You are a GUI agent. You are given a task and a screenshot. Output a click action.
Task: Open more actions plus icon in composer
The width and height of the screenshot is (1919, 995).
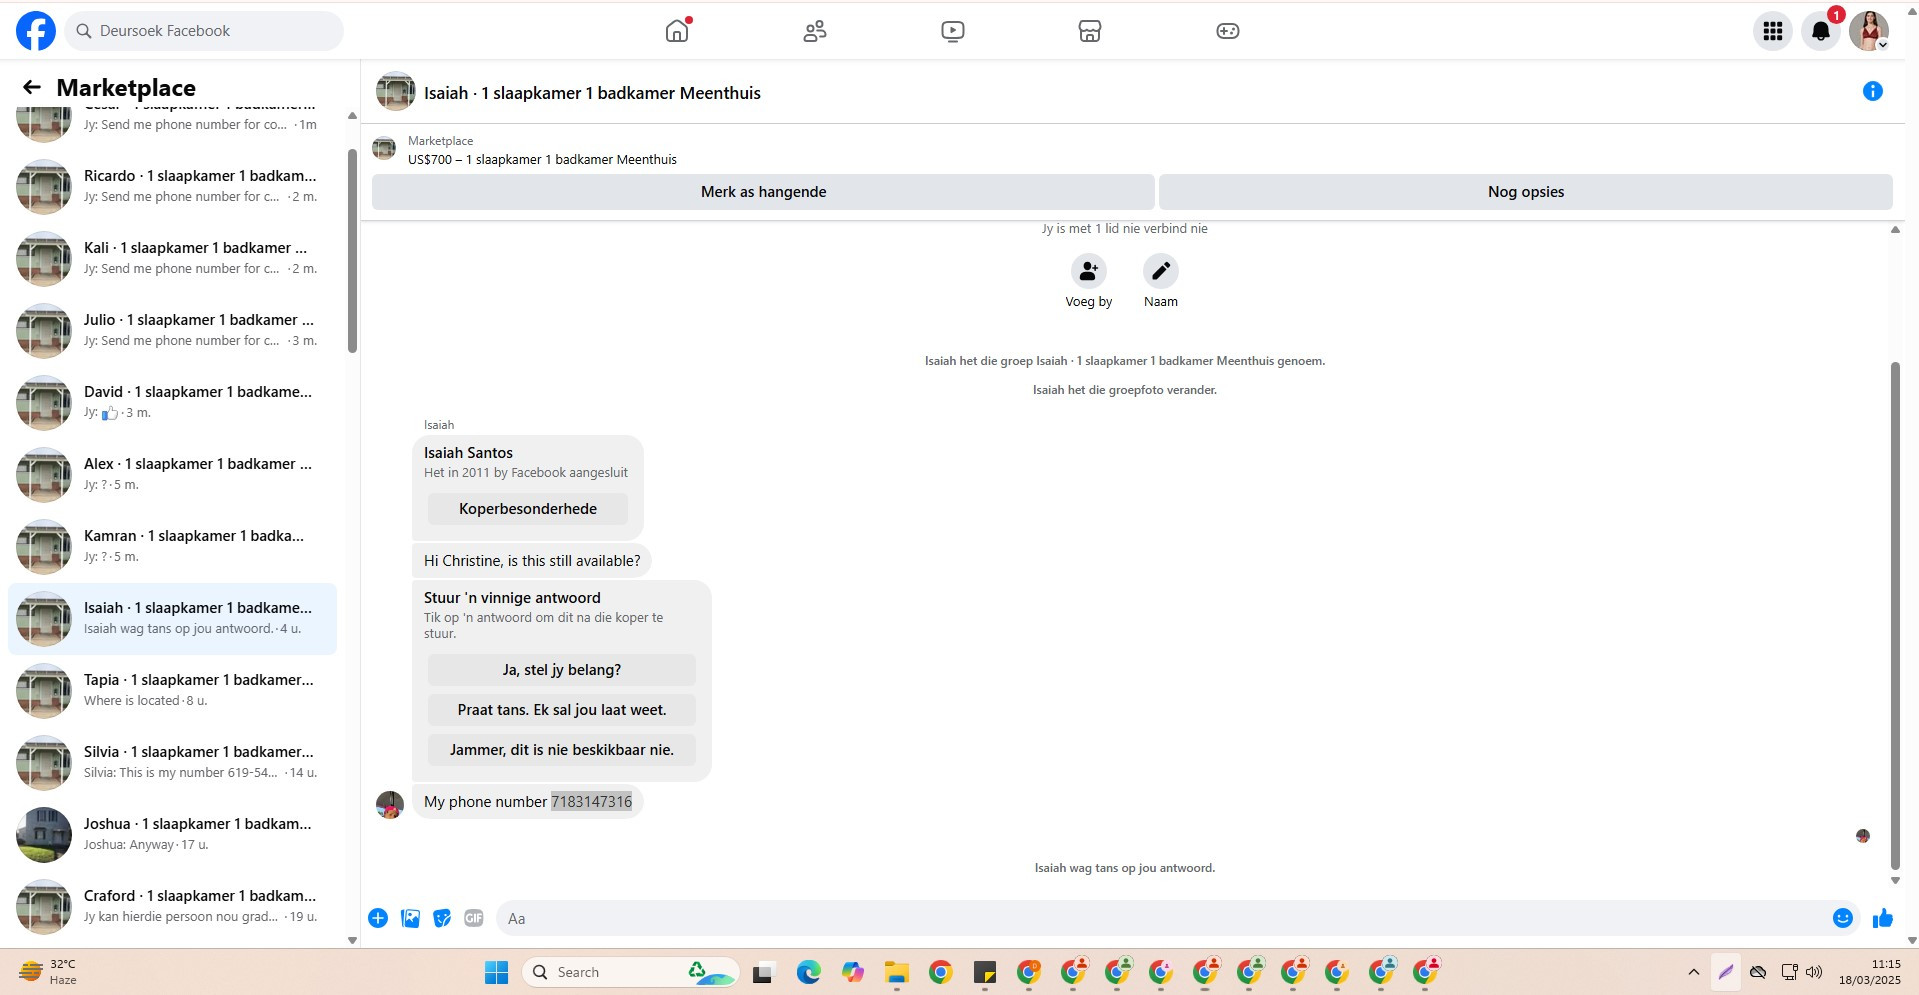click(378, 918)
